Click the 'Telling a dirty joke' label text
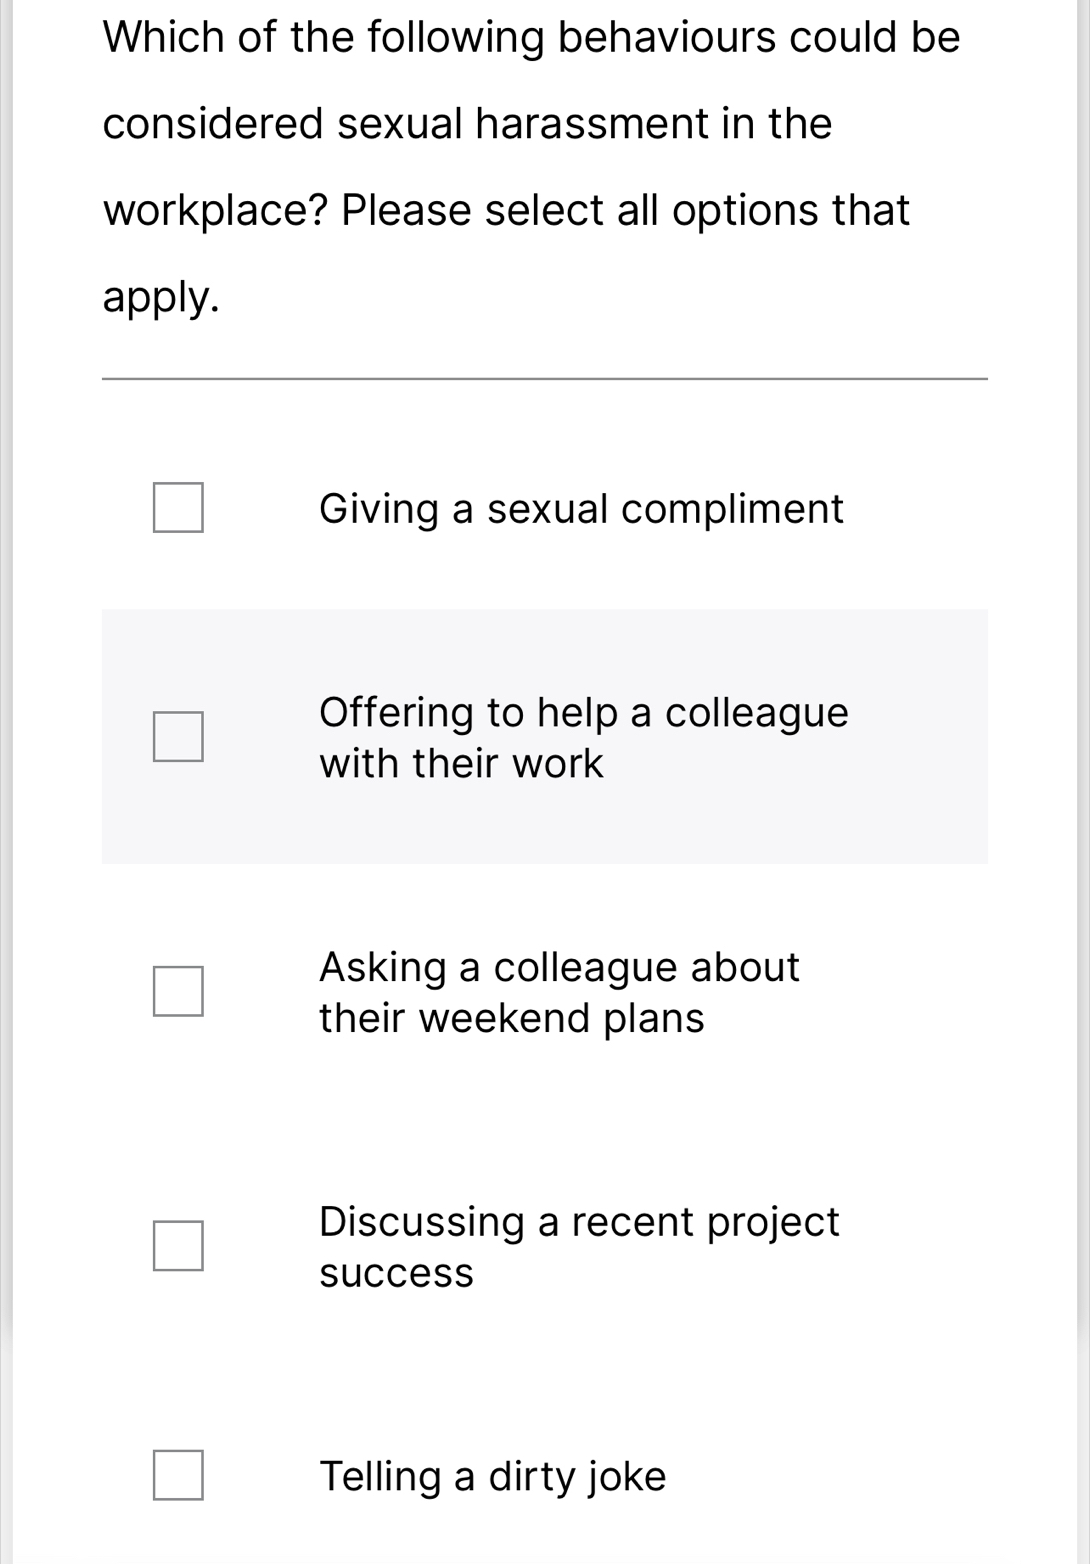Image resolution: width=1090 pixels, height=1564 pixels. pos(492,1477)
